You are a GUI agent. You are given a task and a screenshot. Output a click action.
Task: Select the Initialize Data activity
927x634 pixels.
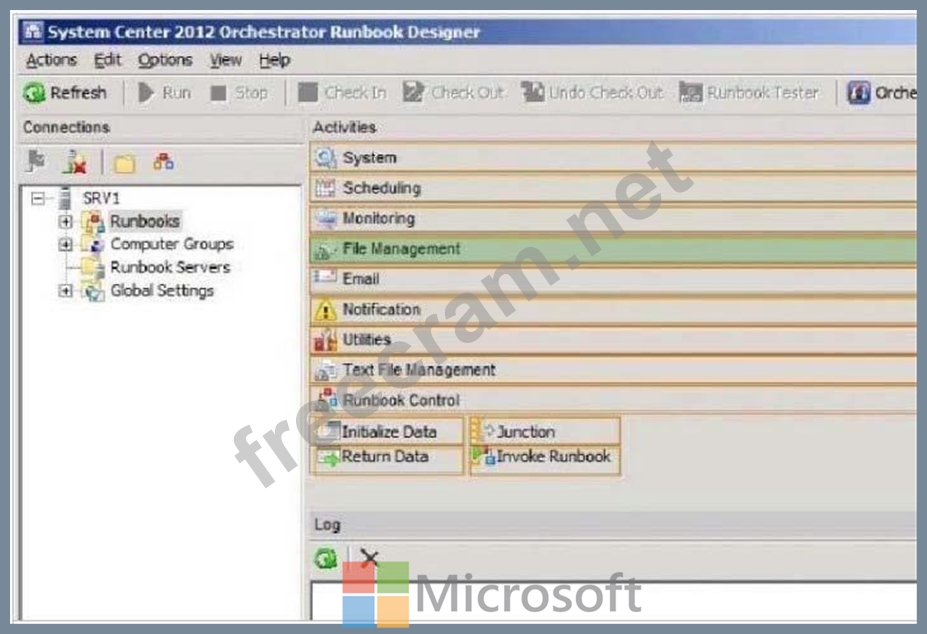[x=388, y=432]
